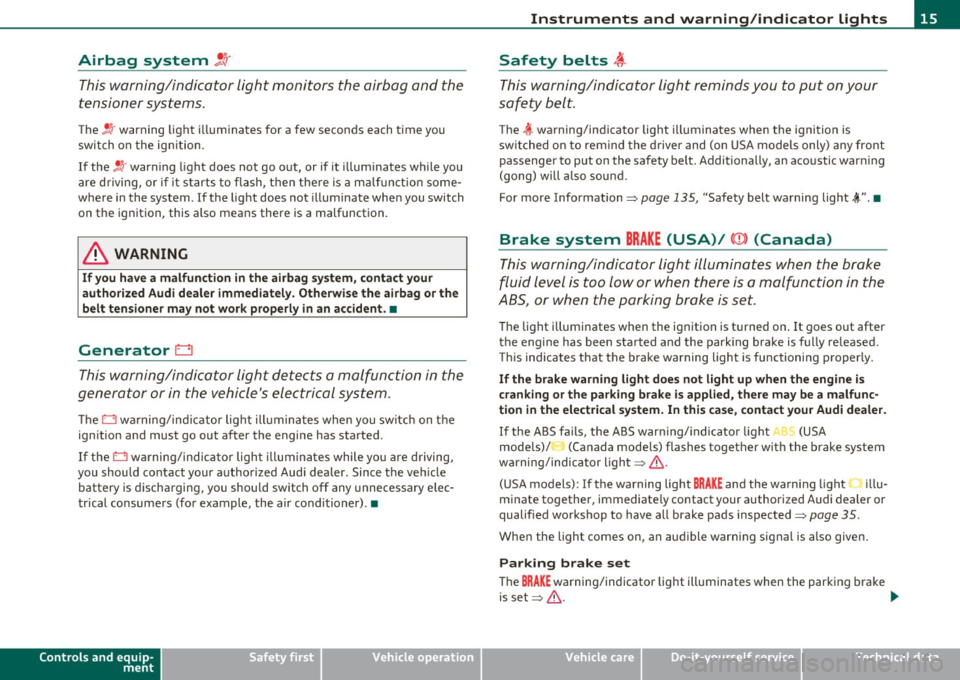Viewport: 960px width, 680px height.
Task: Click the WARNING label in the warning box
Action: (151, 253)
